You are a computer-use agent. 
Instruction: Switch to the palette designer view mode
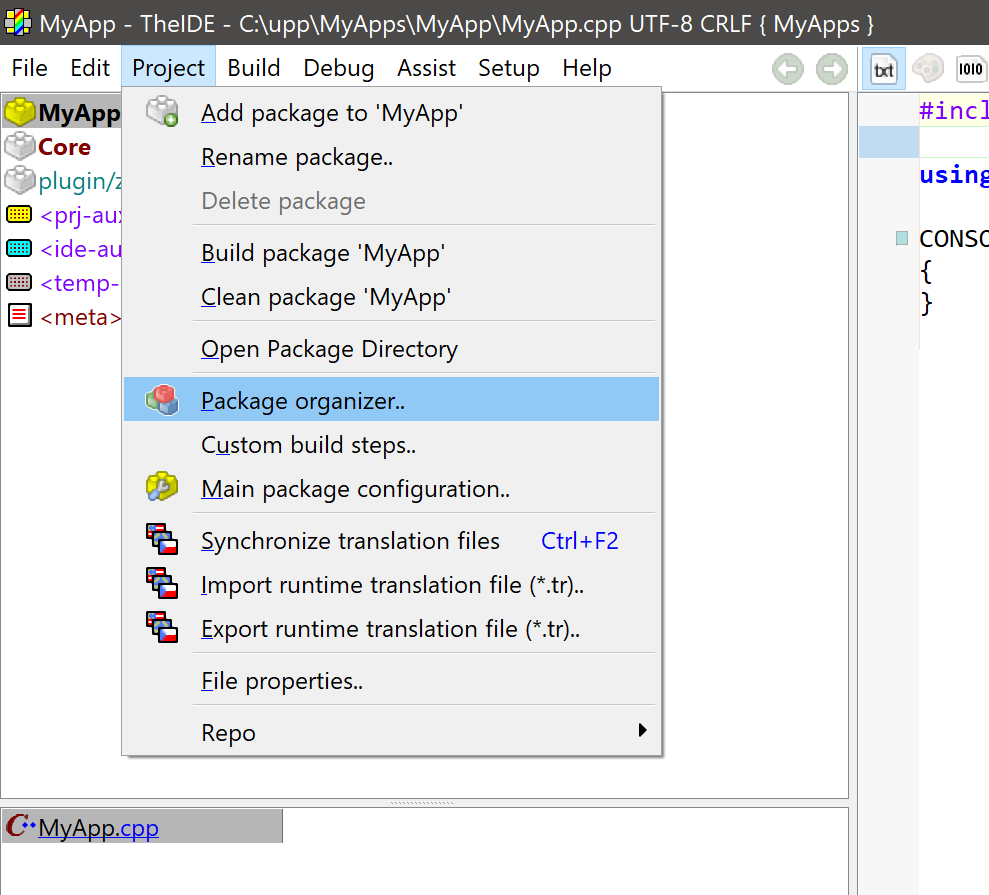pyautogui.click(x=927, y=69)
